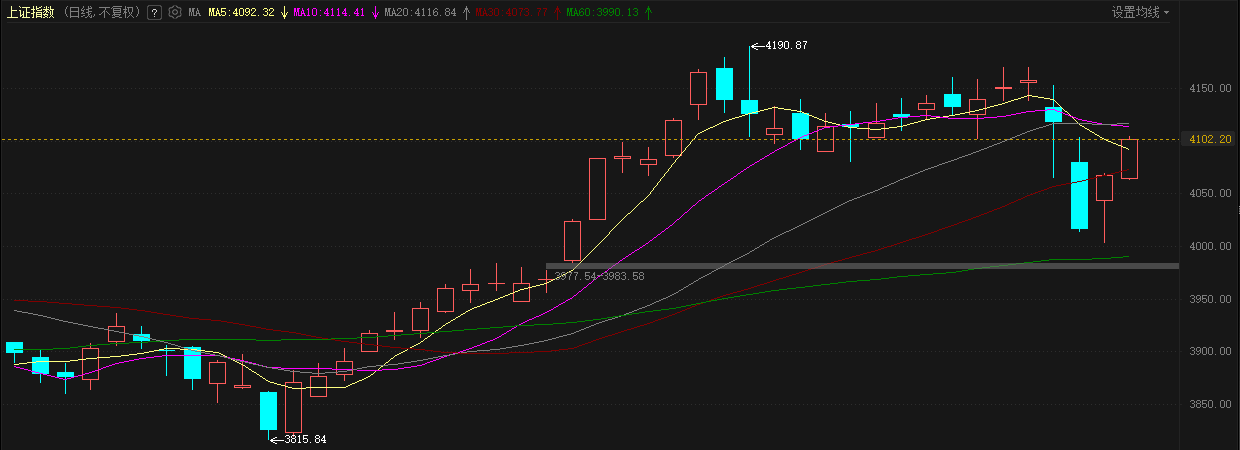
Task: Click the MA label next to gear
Action: pos(194,13)
